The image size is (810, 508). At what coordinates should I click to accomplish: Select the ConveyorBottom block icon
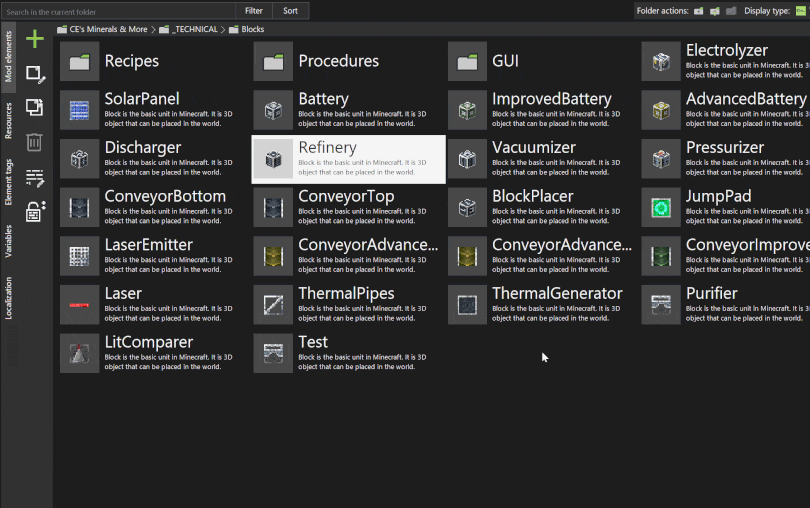(x=80, y=208)
